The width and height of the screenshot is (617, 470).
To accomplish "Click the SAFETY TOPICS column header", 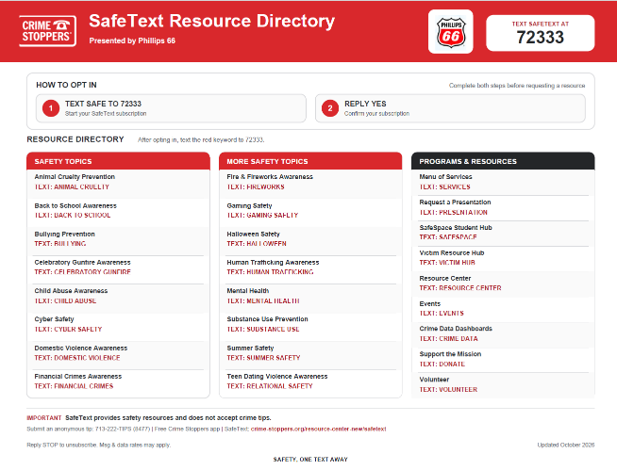I will (118, 161).
